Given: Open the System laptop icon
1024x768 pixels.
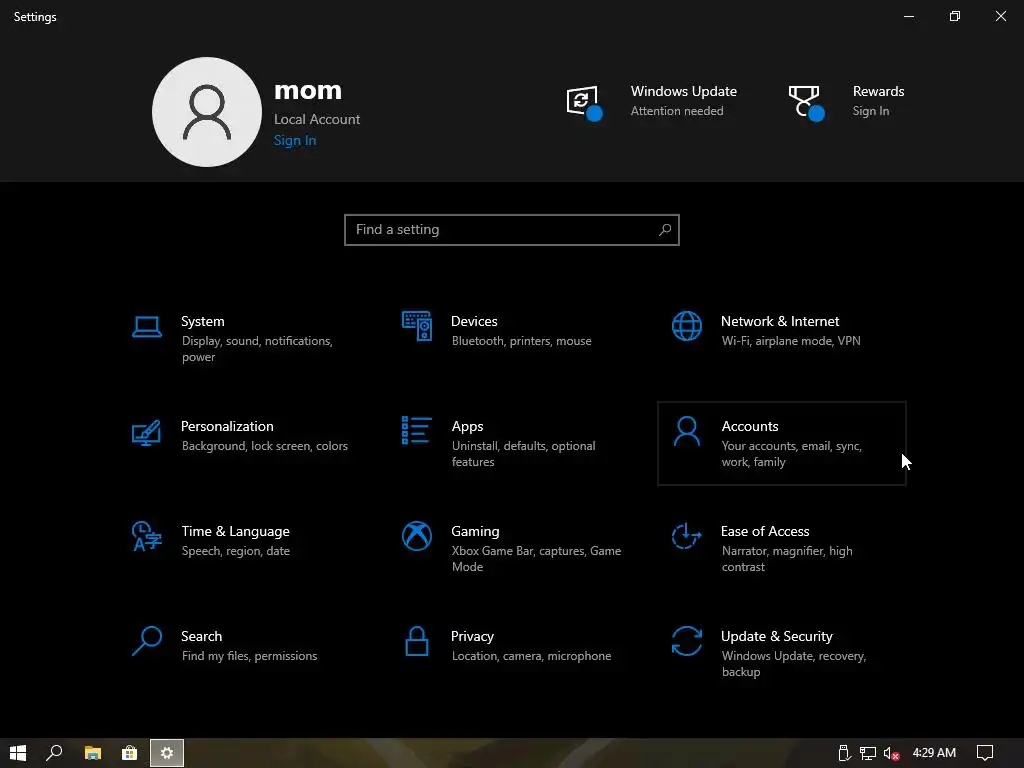Looking at the screenshot, I should pyautogui.click(x=146, y=327).
